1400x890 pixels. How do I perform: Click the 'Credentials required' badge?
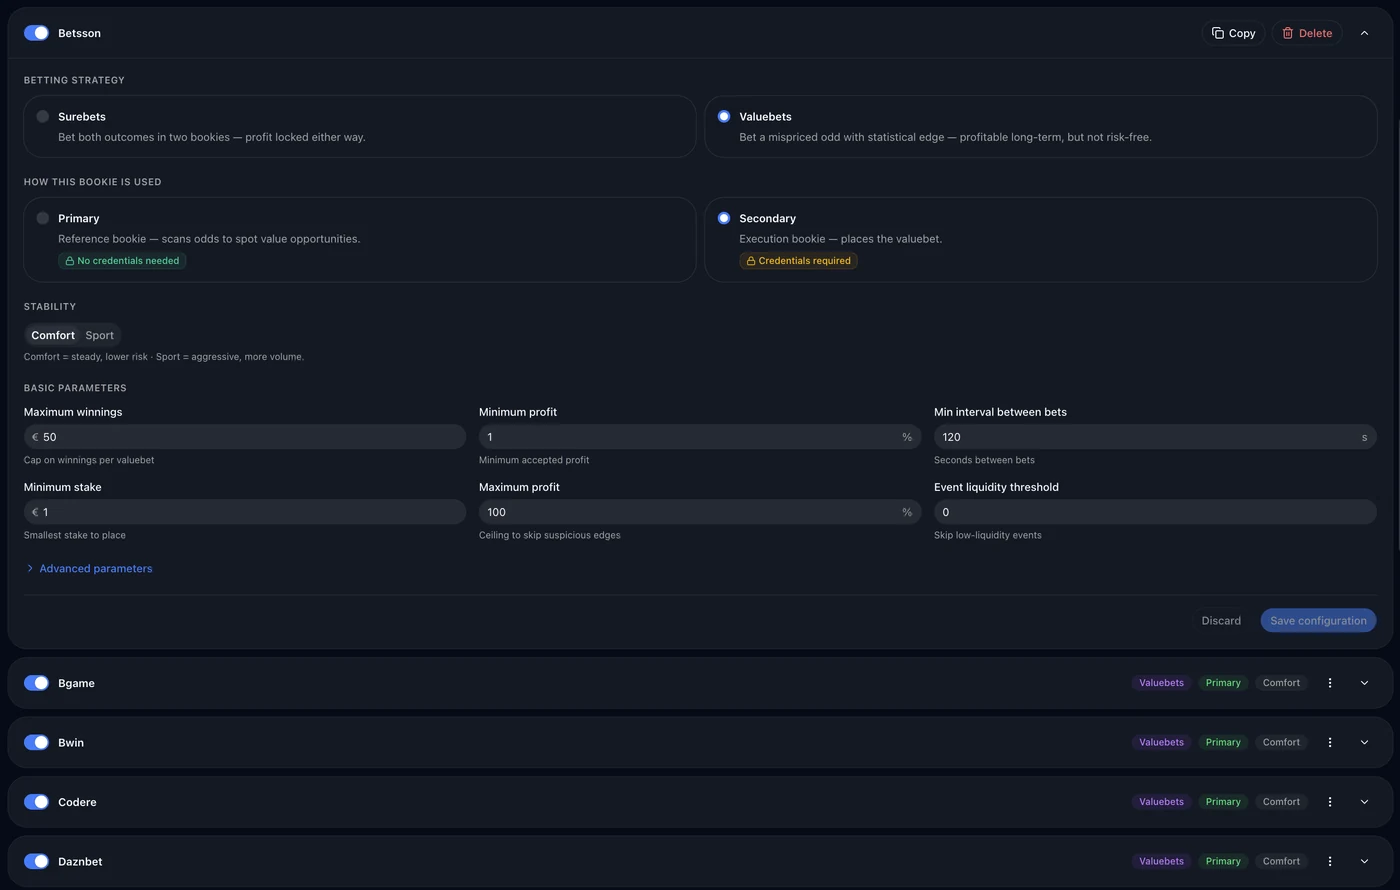798,261
